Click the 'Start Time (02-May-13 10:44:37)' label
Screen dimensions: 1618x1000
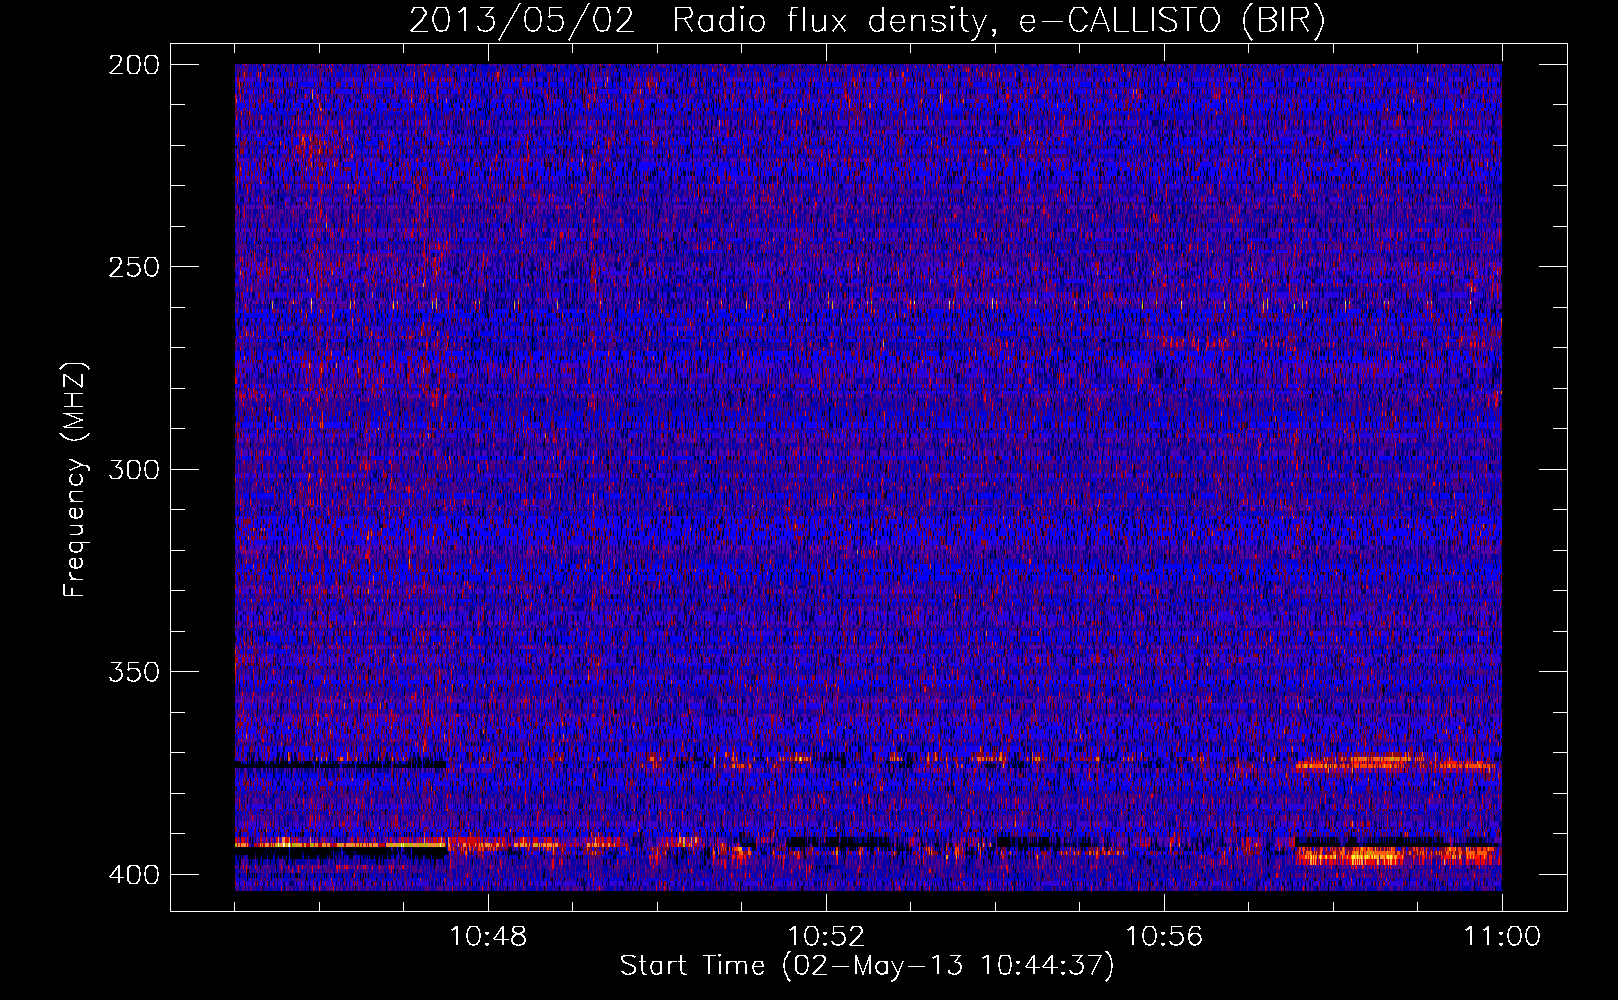[867, 966]
